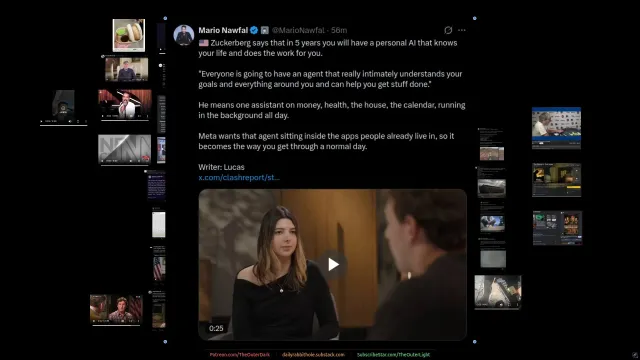Play the Zuckerberg interview video in the tweet
Image resolution: width=640 pixels, height=360 pixels.
(x=333, y=264)
